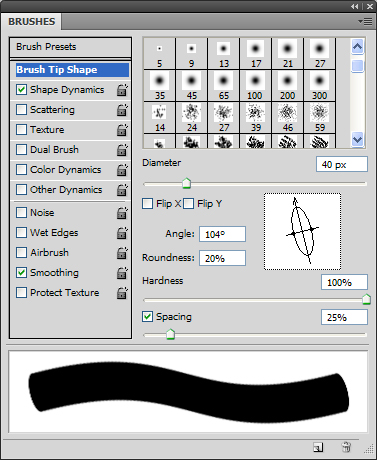Lock the Shape Dynamics settings
The image size is (377, 460).
coord(122,90)
